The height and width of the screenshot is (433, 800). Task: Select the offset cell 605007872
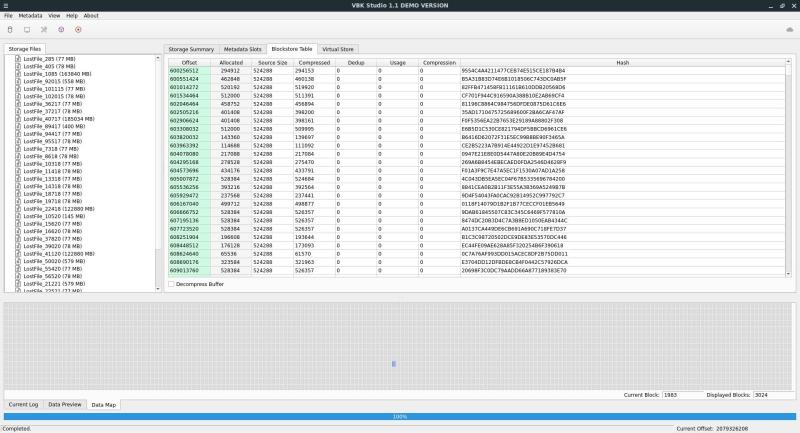(x=189, y=179)
